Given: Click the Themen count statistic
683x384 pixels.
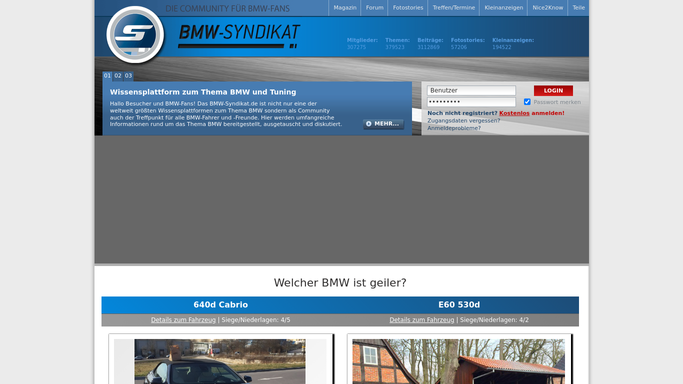Looking at the screenshot, I should point(397,44).
